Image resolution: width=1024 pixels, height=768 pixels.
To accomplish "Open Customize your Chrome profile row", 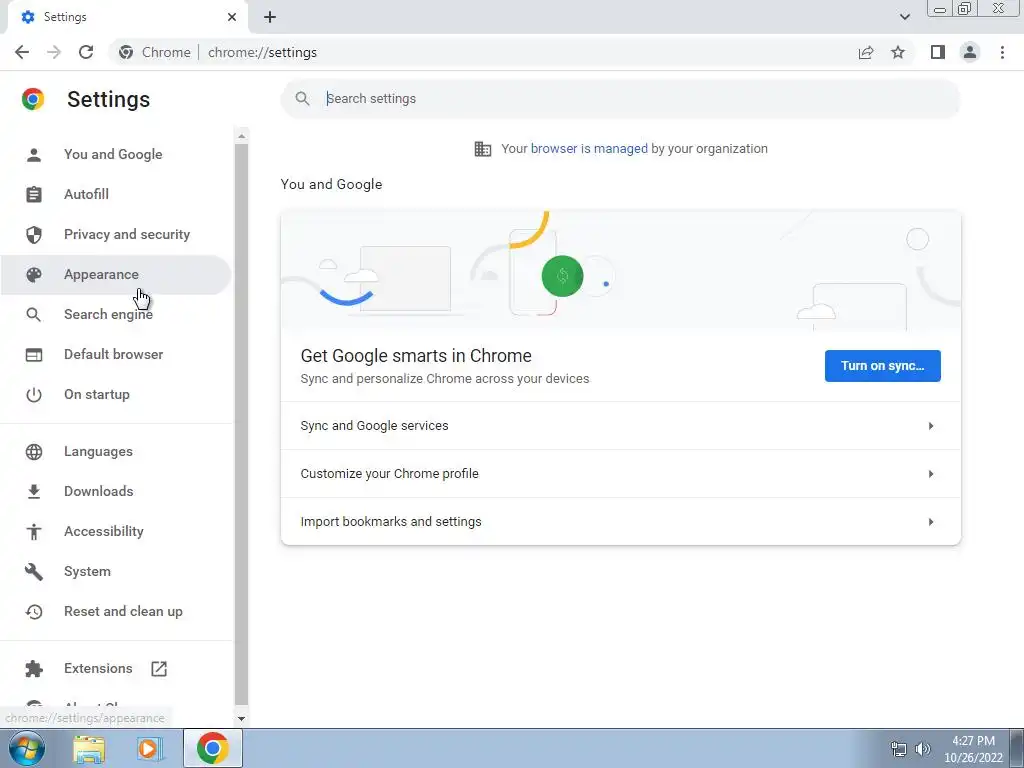I will (620, 473).
